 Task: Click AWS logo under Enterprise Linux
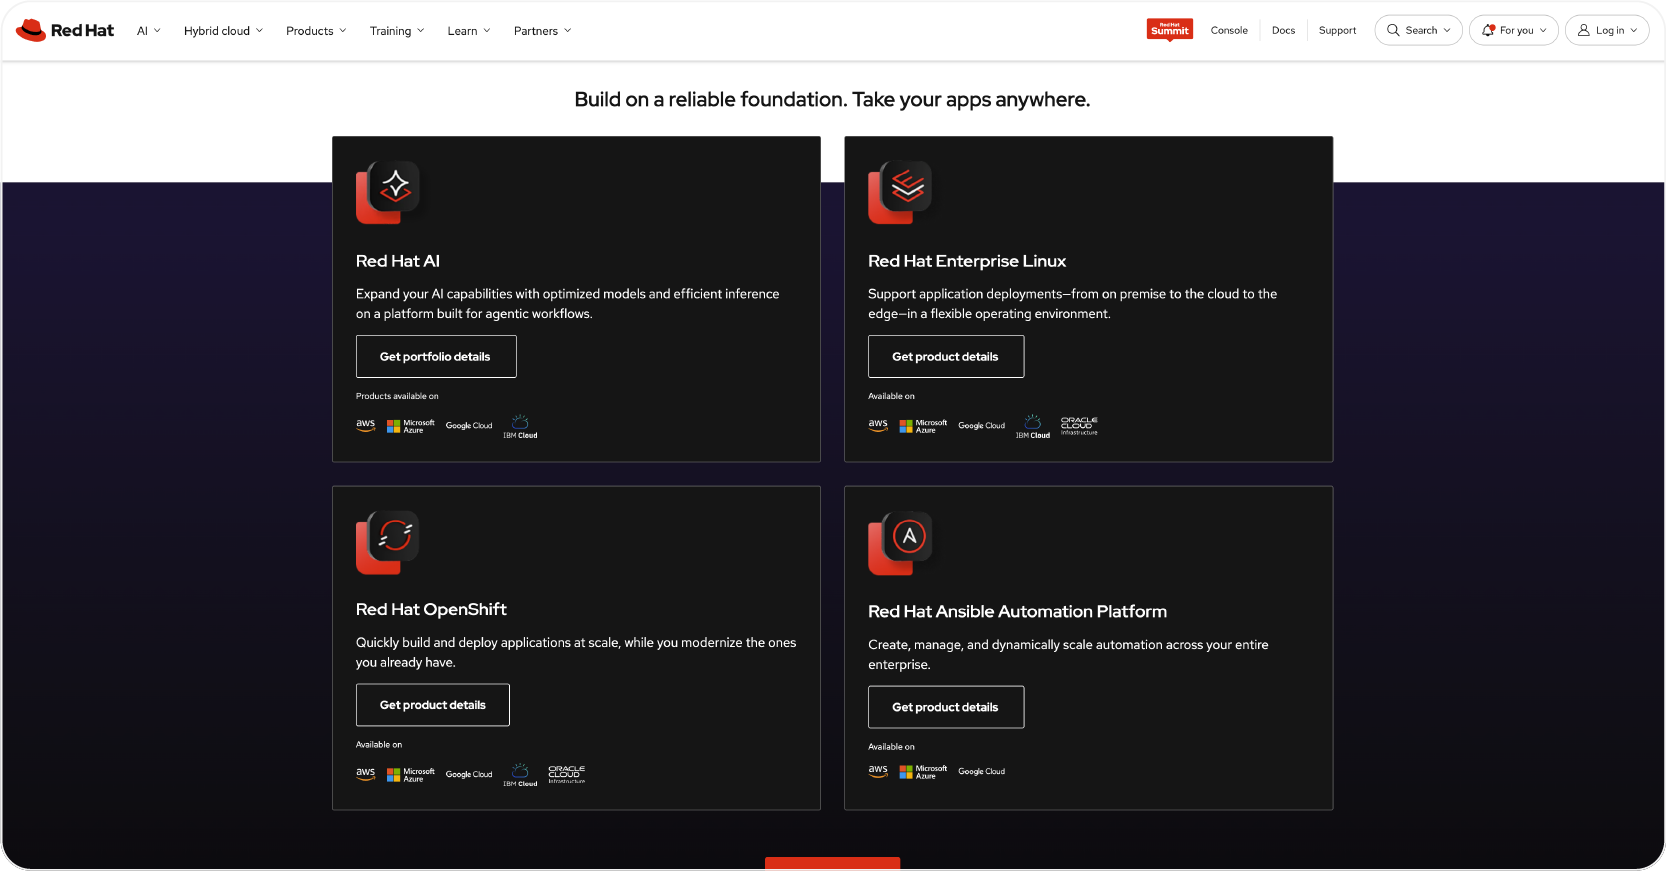click(x=878, y=425)
